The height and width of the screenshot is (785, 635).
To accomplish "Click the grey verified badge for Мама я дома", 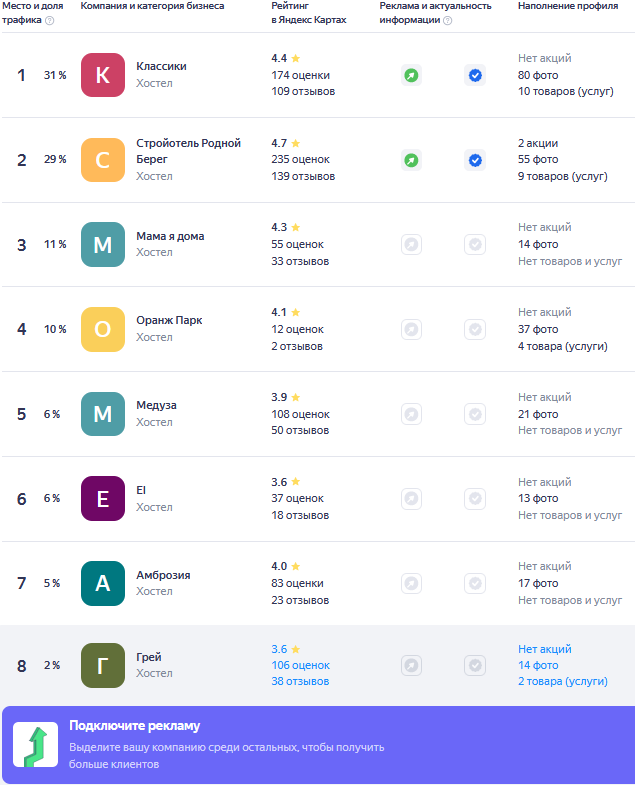I will [x=475, y=244].
